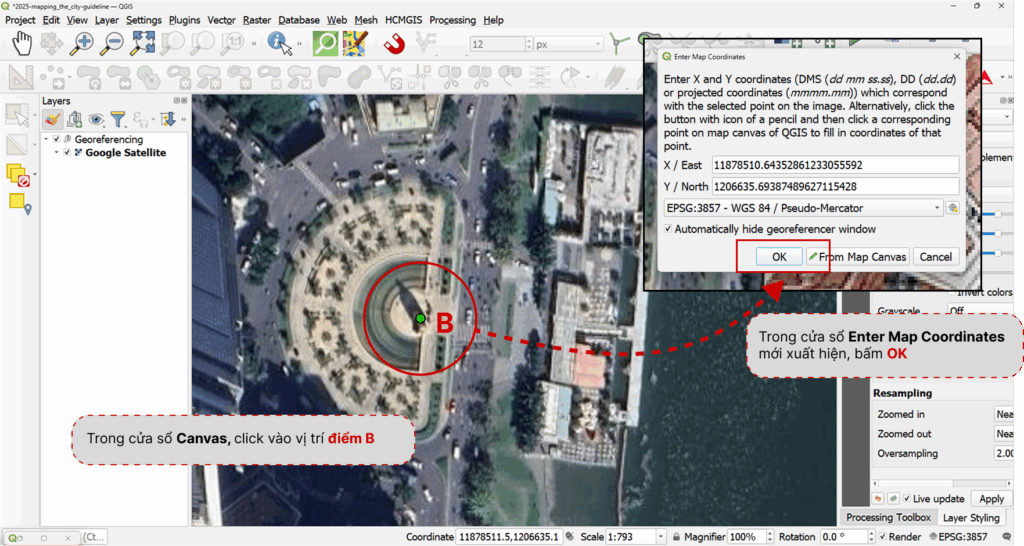
Task: Open the EPSG:3857 WGS 84 Pseudo-Mercator dropdown
Action: pos(803,208)
